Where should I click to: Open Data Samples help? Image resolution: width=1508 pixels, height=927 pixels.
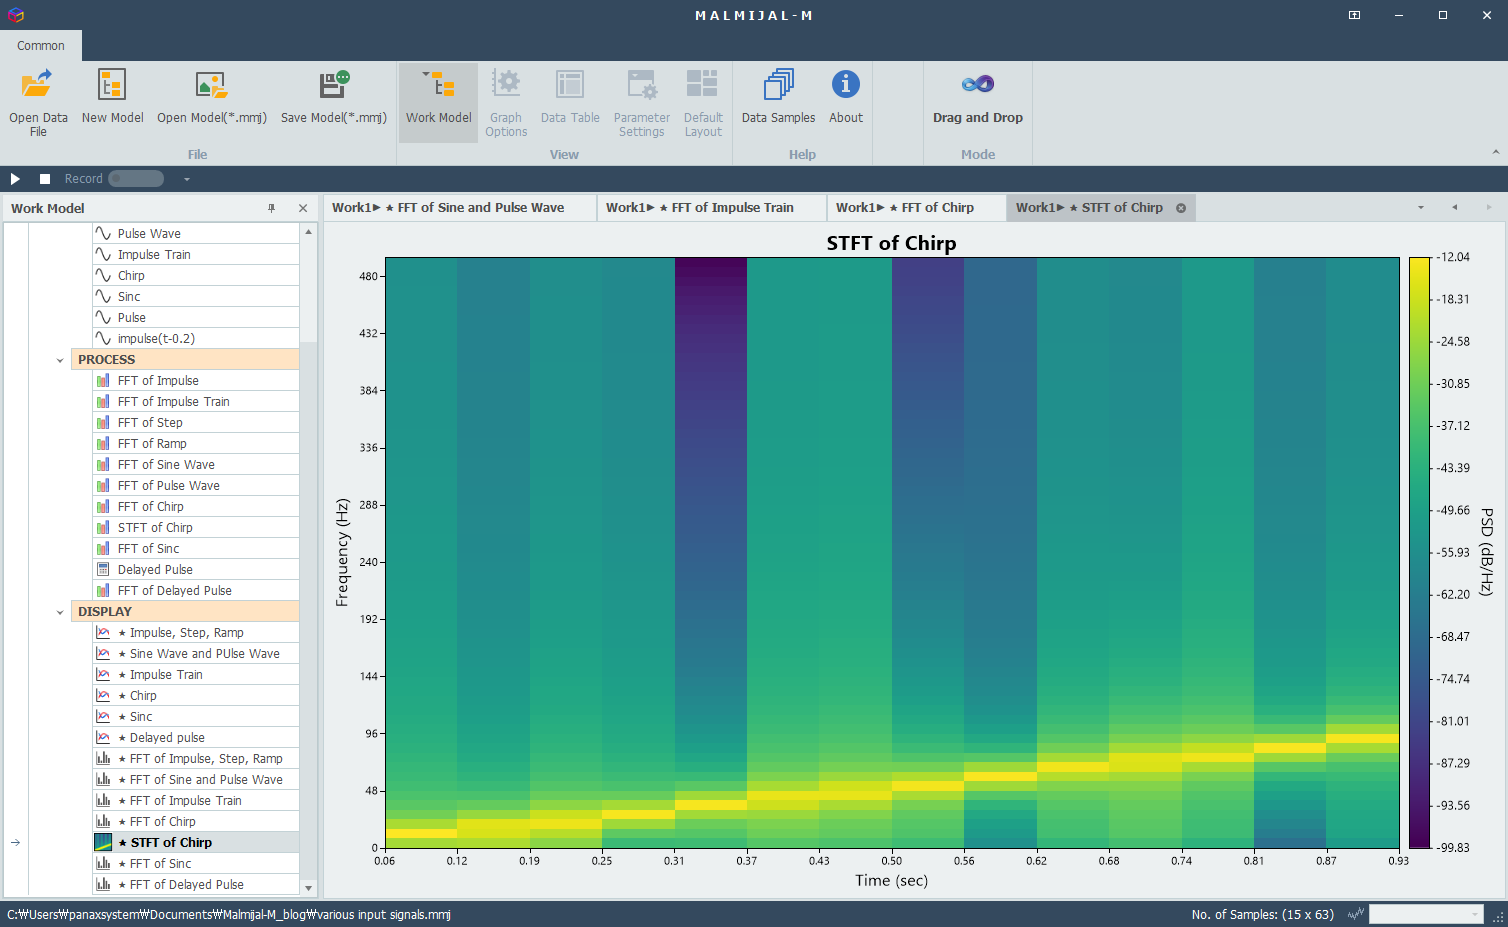click(x=778, y=97)
